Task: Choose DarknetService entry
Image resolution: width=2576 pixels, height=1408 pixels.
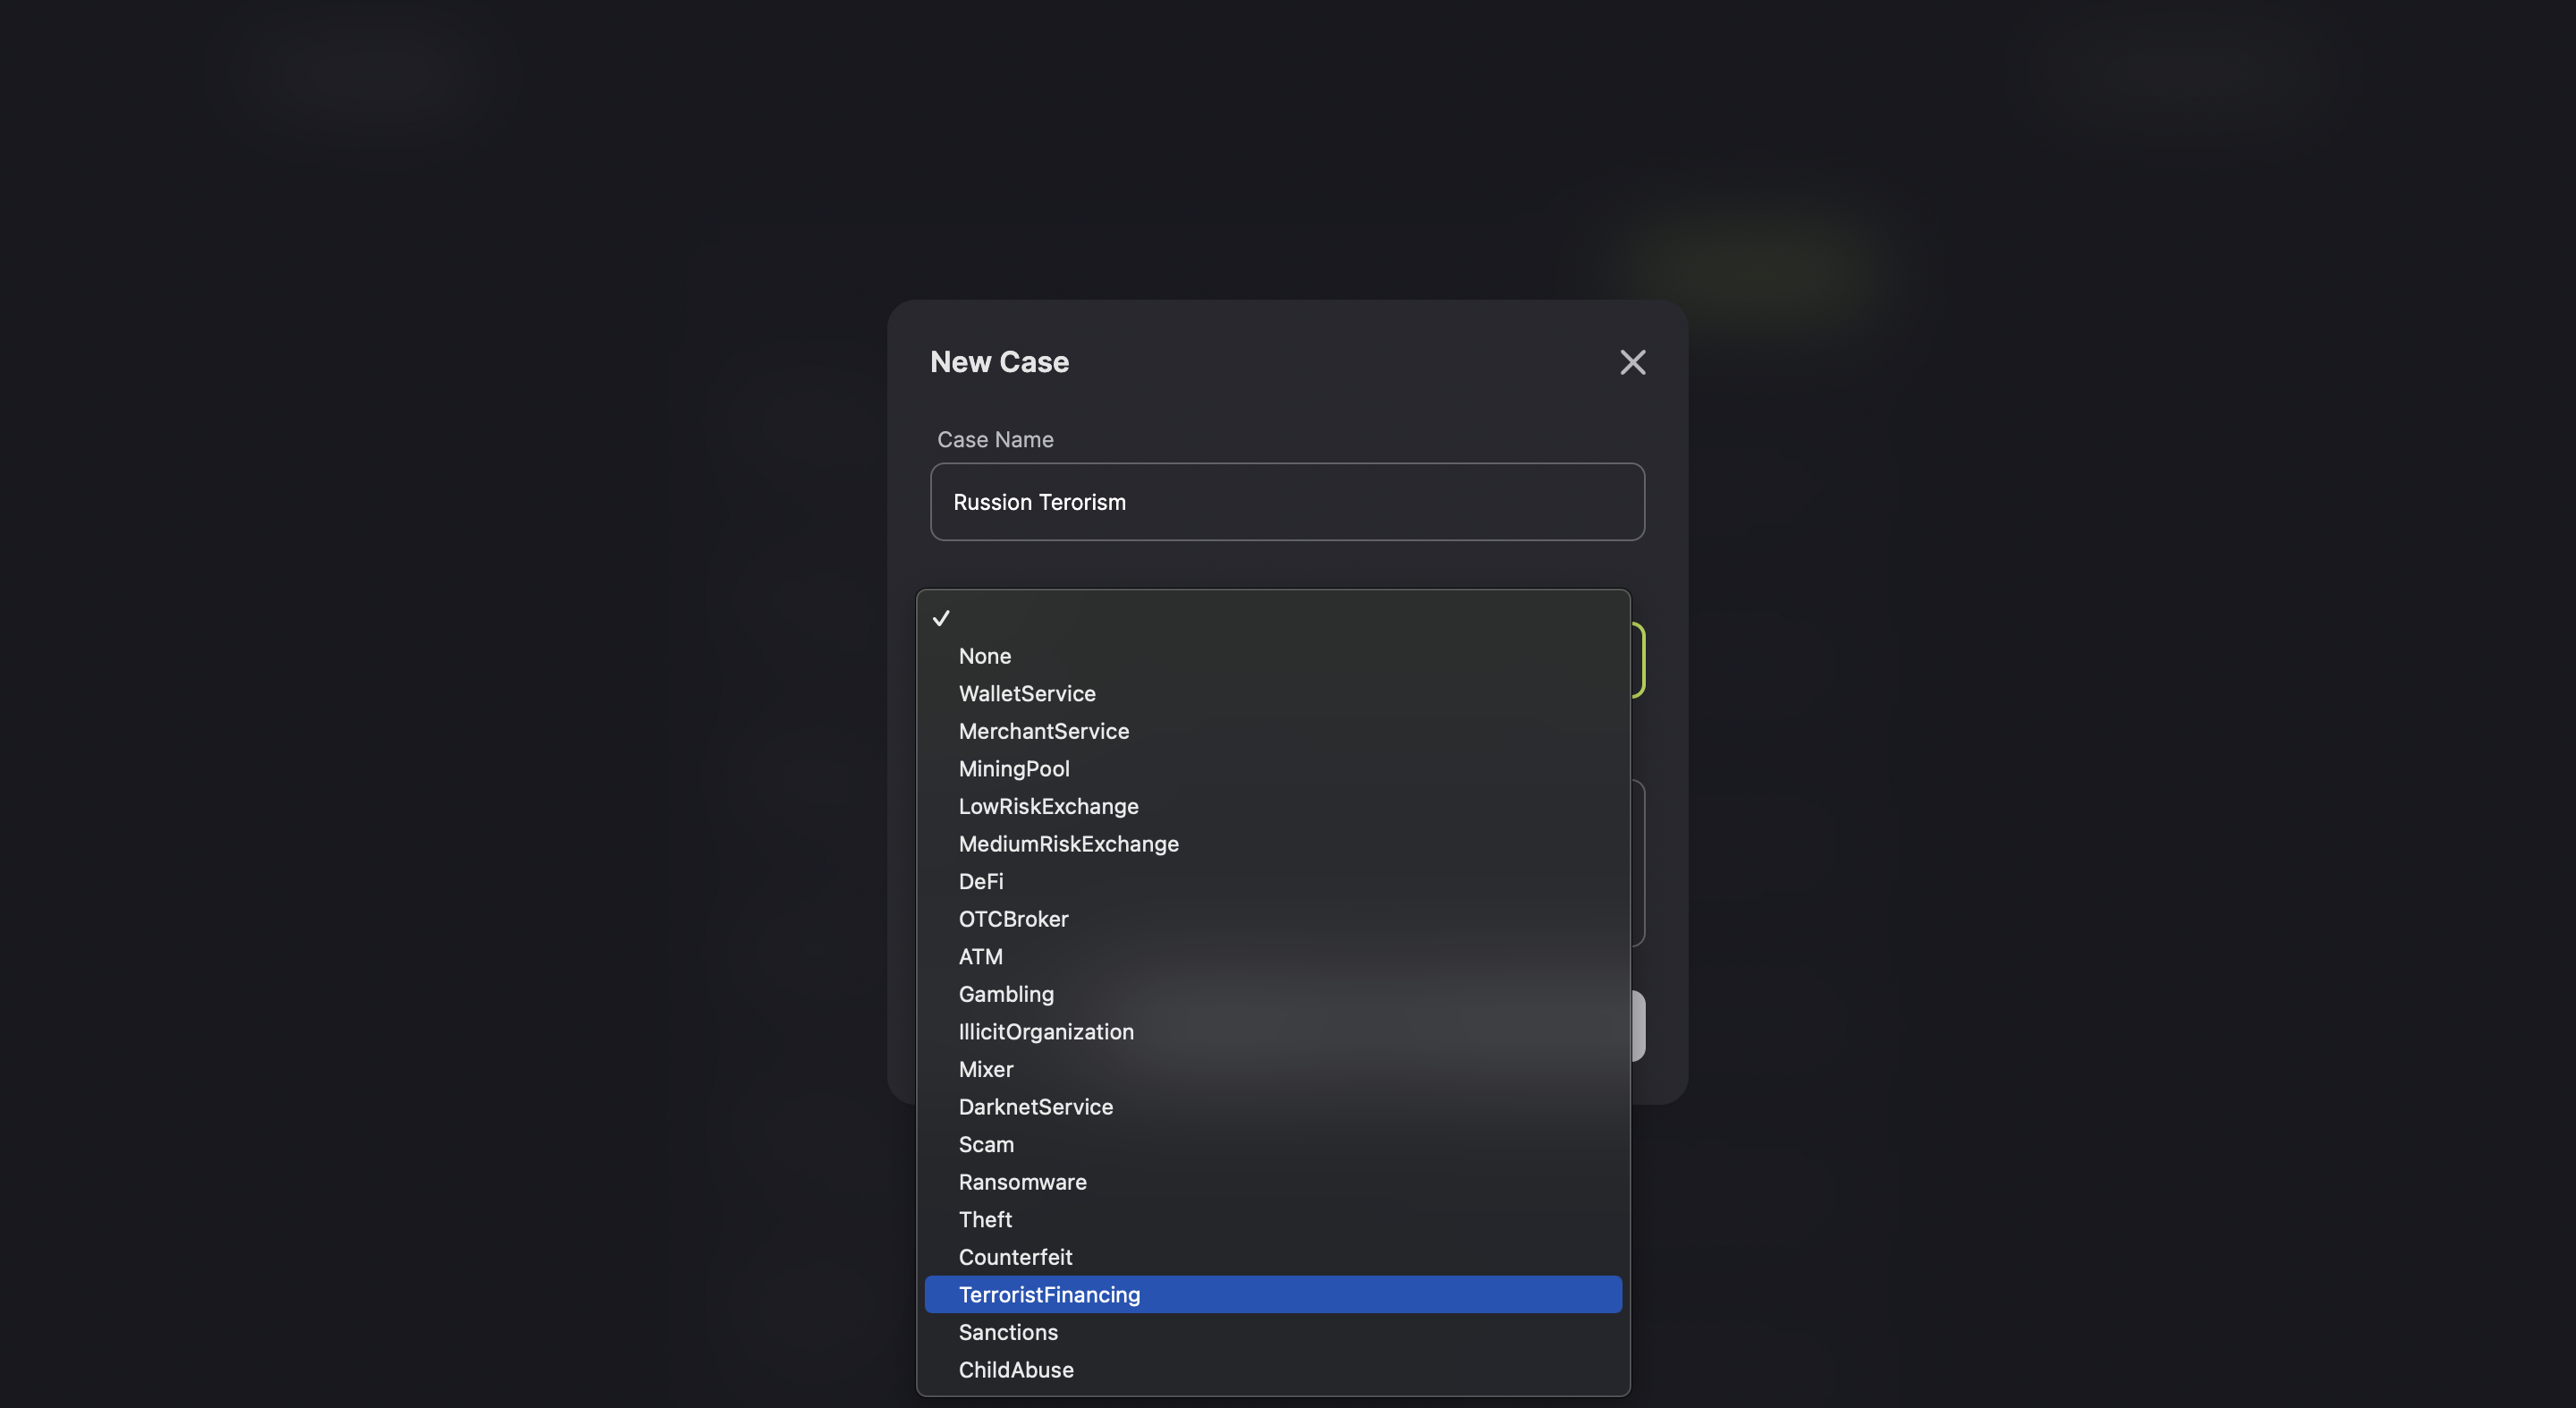Action: coord(1035,1106)
